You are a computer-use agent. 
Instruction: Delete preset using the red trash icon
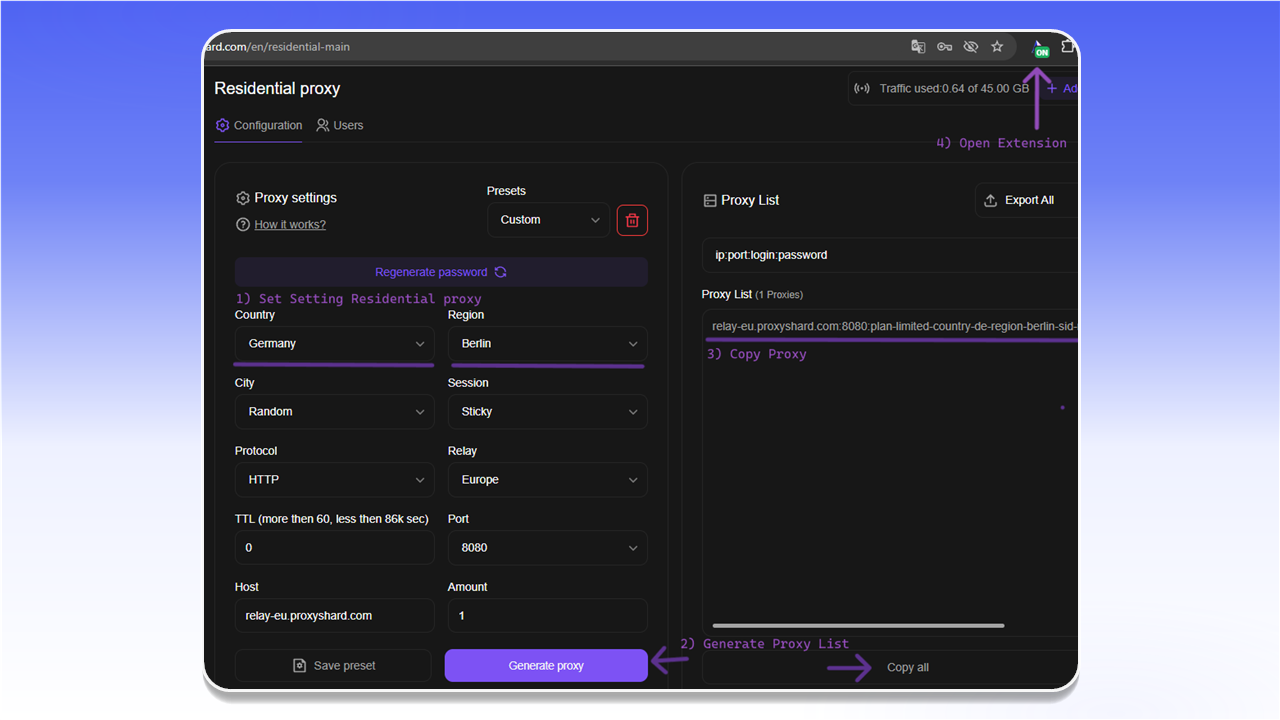(x=632, y=220)
